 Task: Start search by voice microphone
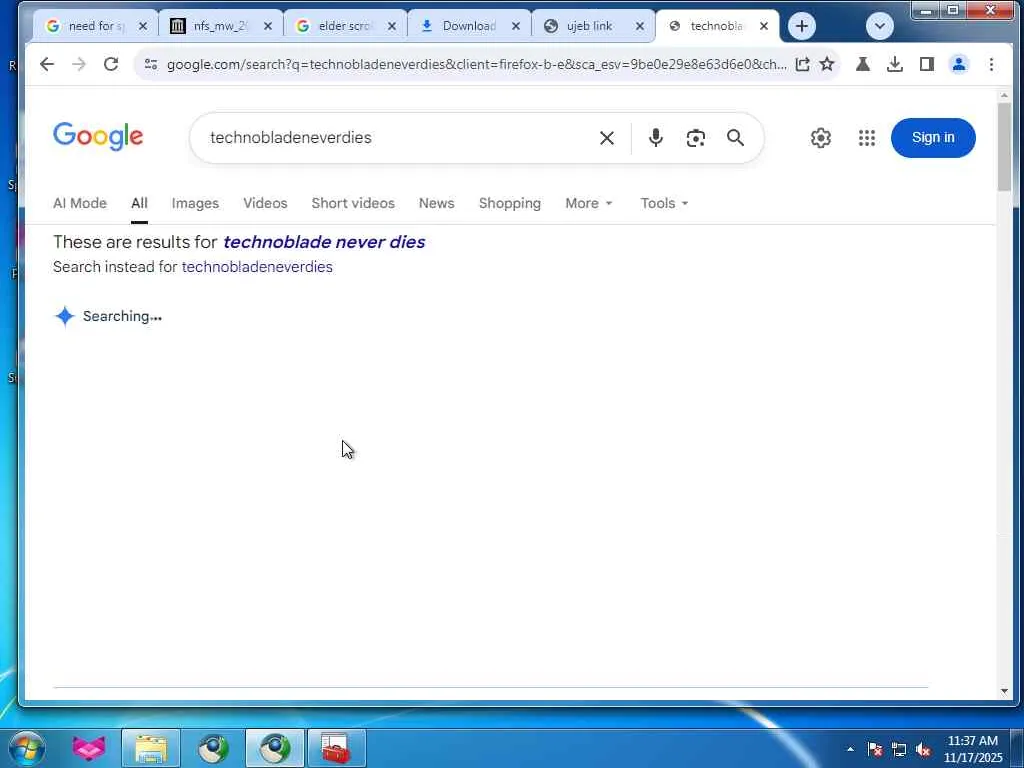pos(656,138)
